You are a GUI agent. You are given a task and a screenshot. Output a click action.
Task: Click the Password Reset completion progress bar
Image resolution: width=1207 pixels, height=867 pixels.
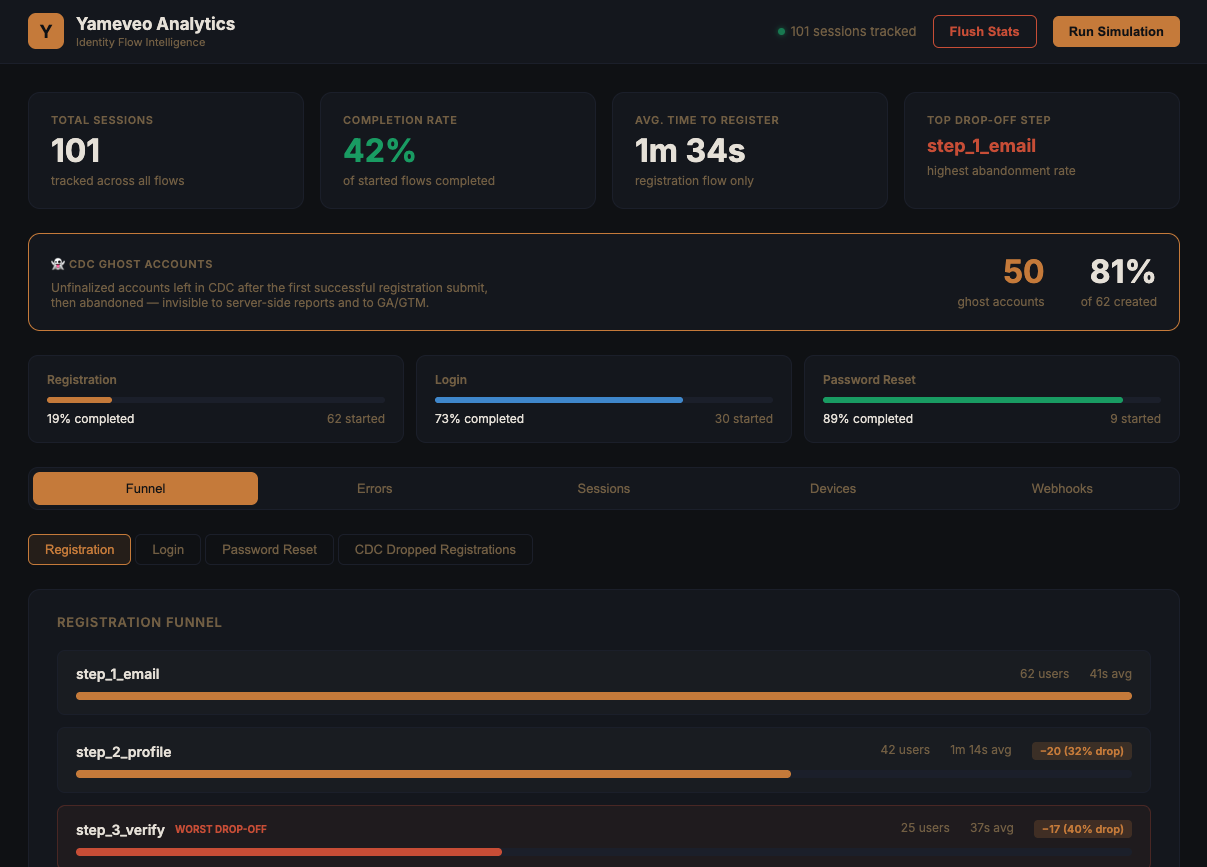(992, 400)
